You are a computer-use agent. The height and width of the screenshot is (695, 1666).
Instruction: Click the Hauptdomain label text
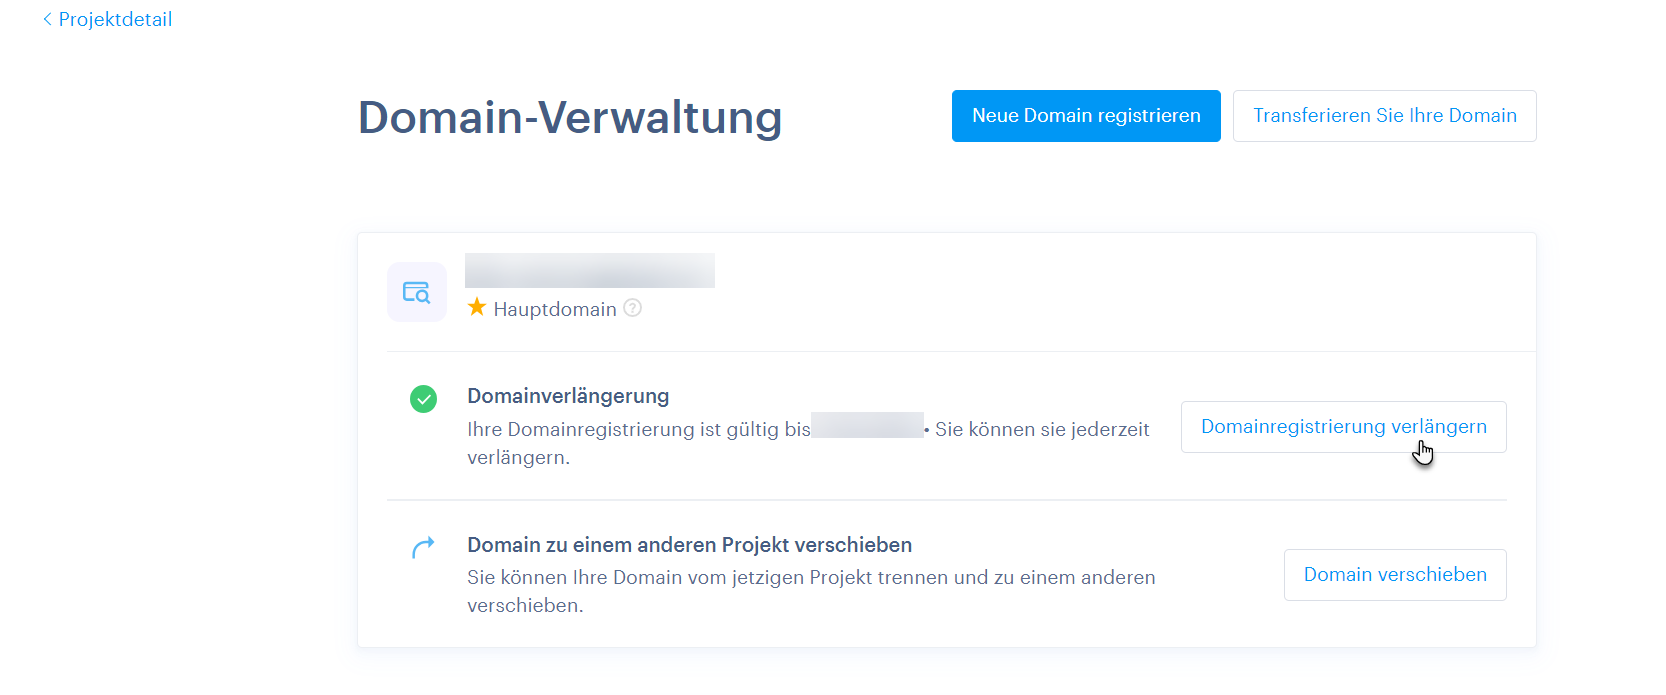[x=555, y=310]
